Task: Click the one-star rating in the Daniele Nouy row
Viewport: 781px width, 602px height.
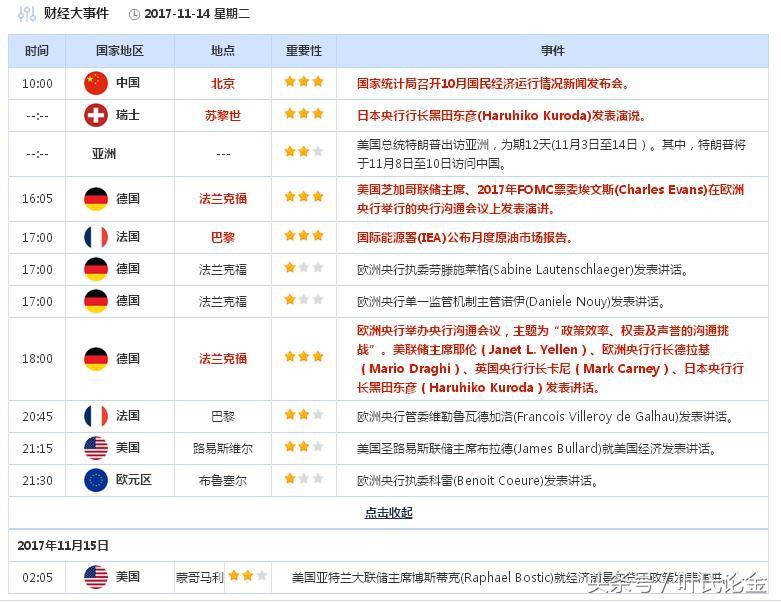Action: pyautogui.click(x=304, y=299)
